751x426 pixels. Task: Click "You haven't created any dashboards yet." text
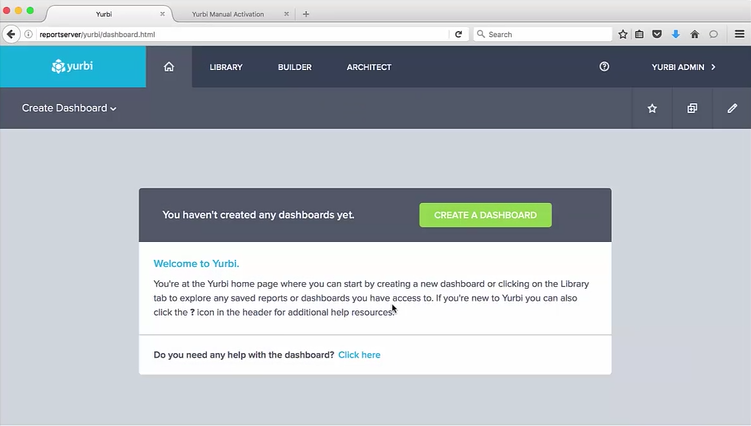click(258, 215)
